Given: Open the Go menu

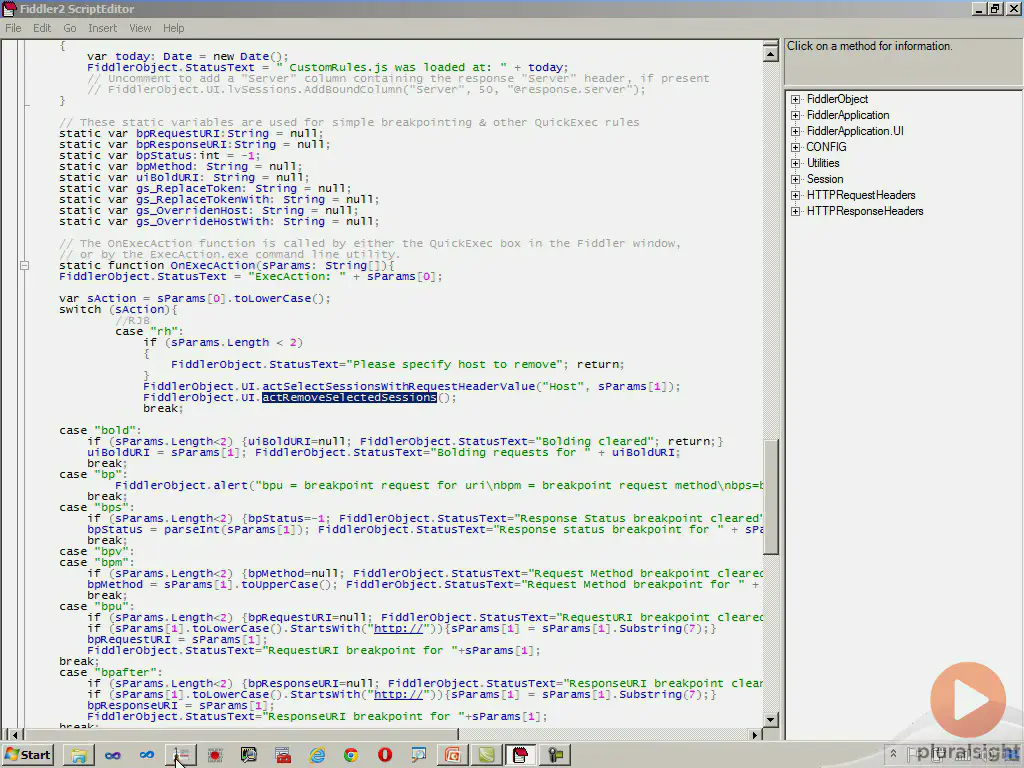Looking at the screenshot, I should [x=70, y=28].
